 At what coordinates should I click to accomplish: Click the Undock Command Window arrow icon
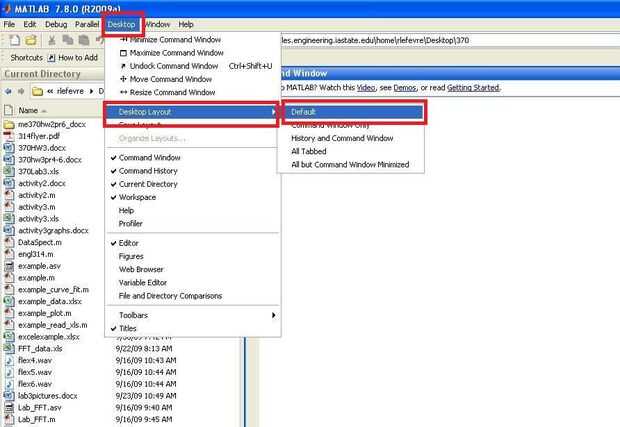[123, 66]
